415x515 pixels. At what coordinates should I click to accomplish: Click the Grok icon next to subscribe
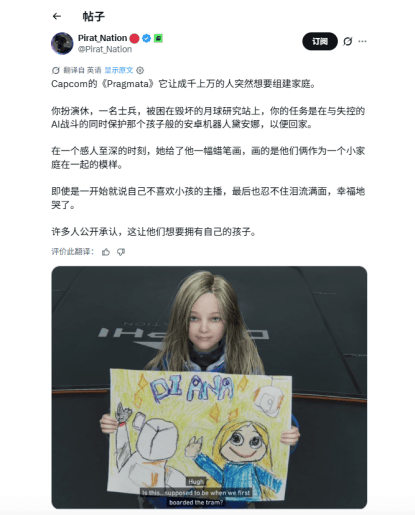pos(347,41)
